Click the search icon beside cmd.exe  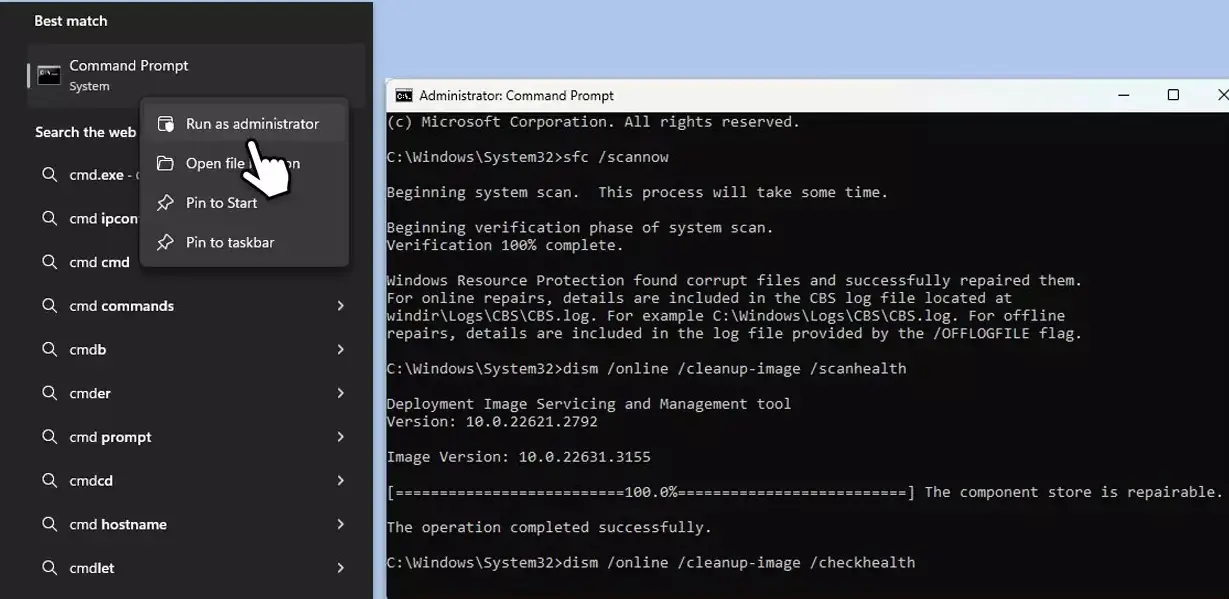click(49, 175)
